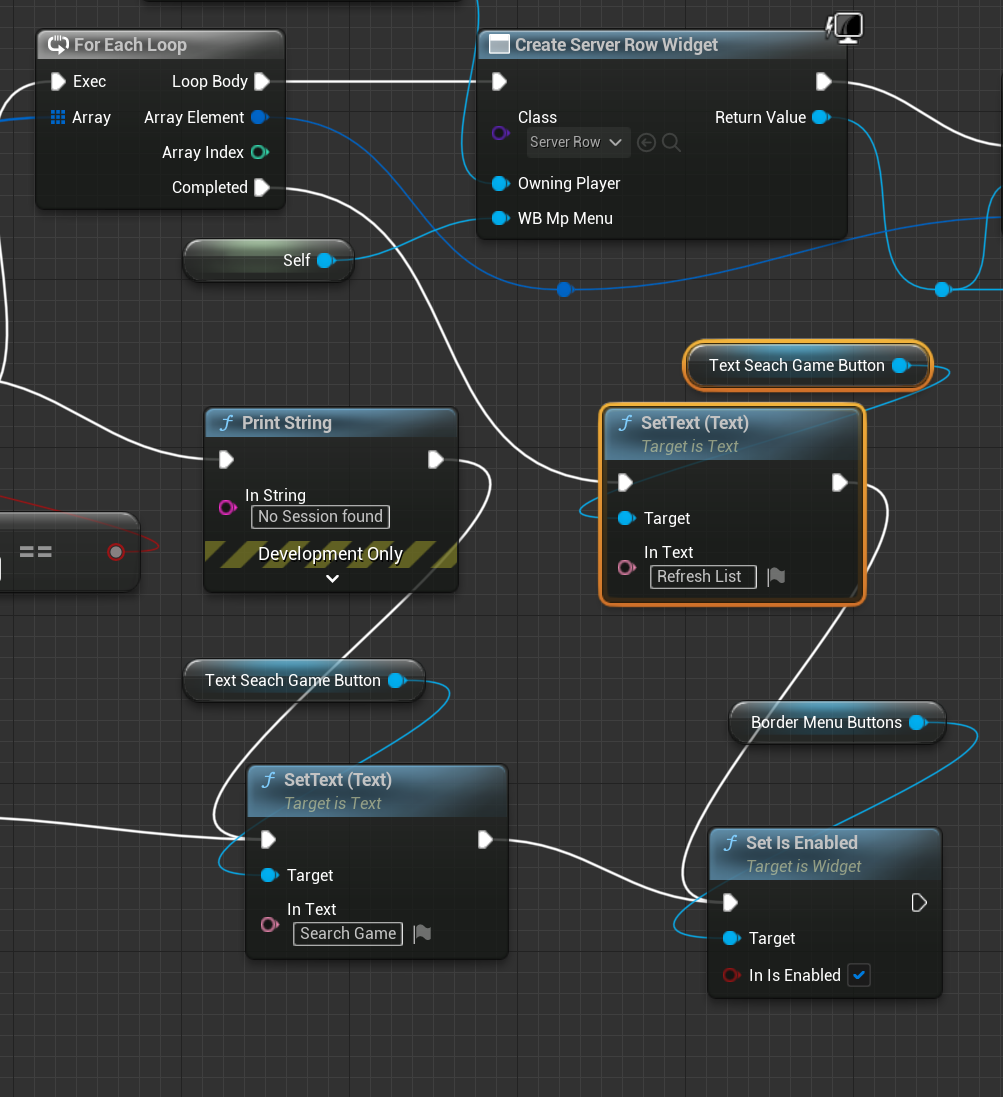Viewport: 1003px width, 1097px height.
Task: Click Create Server Row Widget exec output pin
Action: (x=824, y=82)
